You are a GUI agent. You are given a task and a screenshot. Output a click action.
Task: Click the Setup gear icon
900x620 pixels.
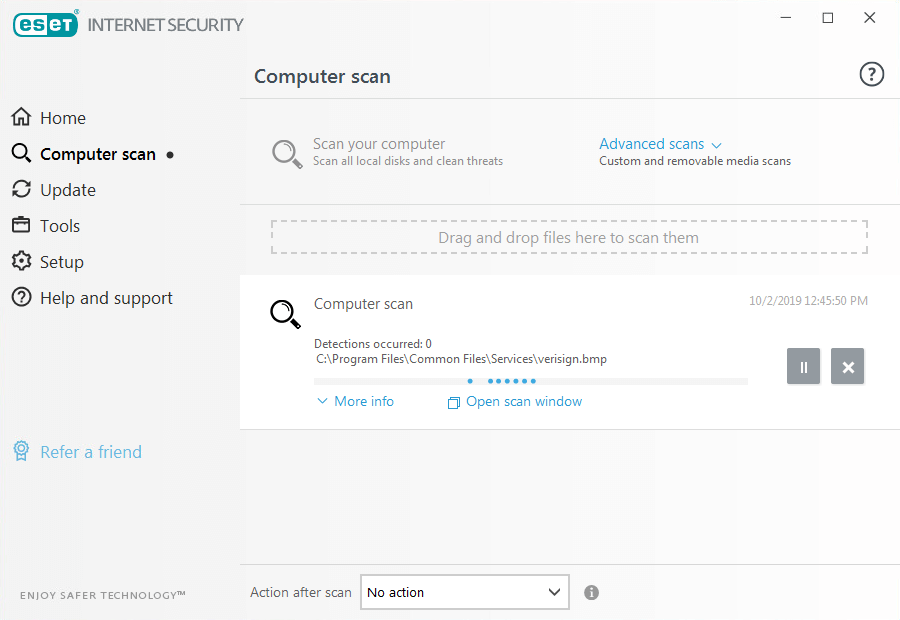[21, 262]
